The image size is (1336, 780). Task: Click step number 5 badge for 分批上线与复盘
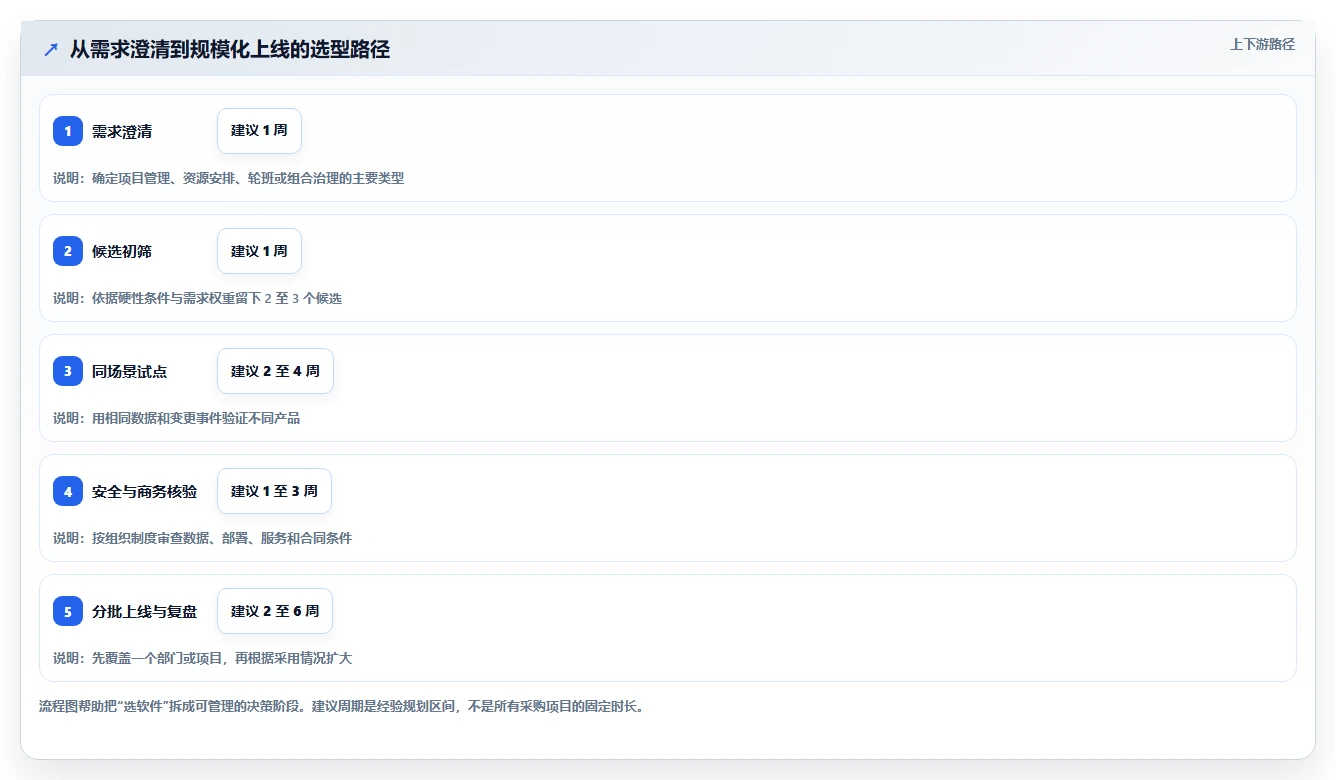pos(68,611)
